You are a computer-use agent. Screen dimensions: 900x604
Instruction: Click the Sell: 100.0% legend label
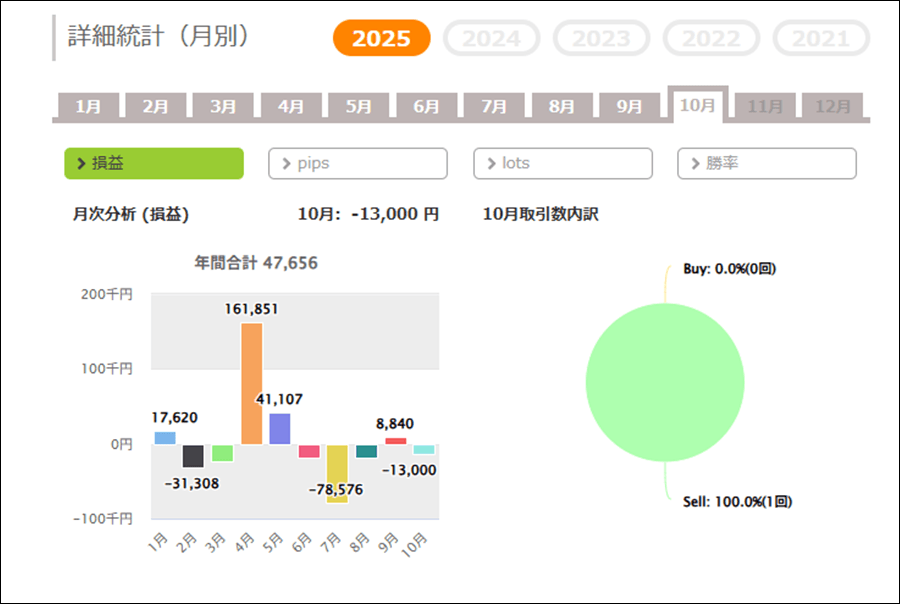coord(737,501)
